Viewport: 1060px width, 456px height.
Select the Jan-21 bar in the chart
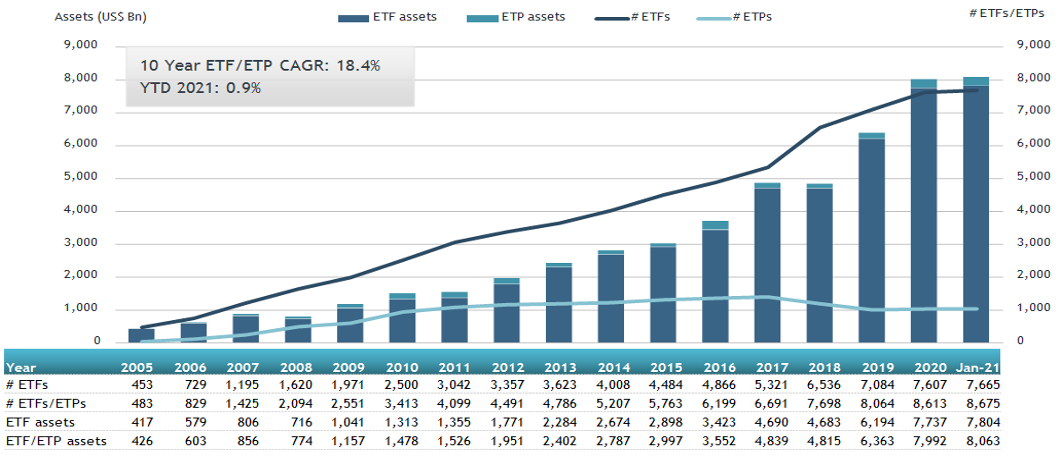click(x=975, y=210)
